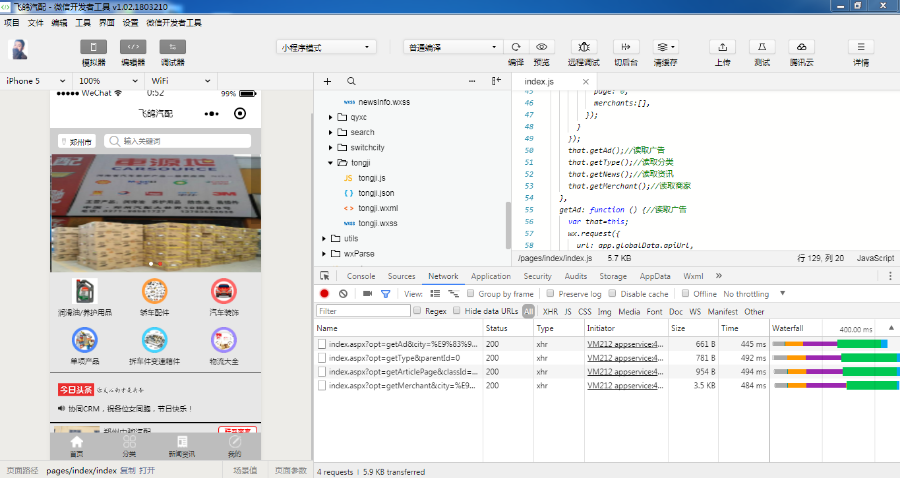Open the 小程序模式 mode dropdown
The width and height of the screenshot is (900, 478).
point(326,47)
